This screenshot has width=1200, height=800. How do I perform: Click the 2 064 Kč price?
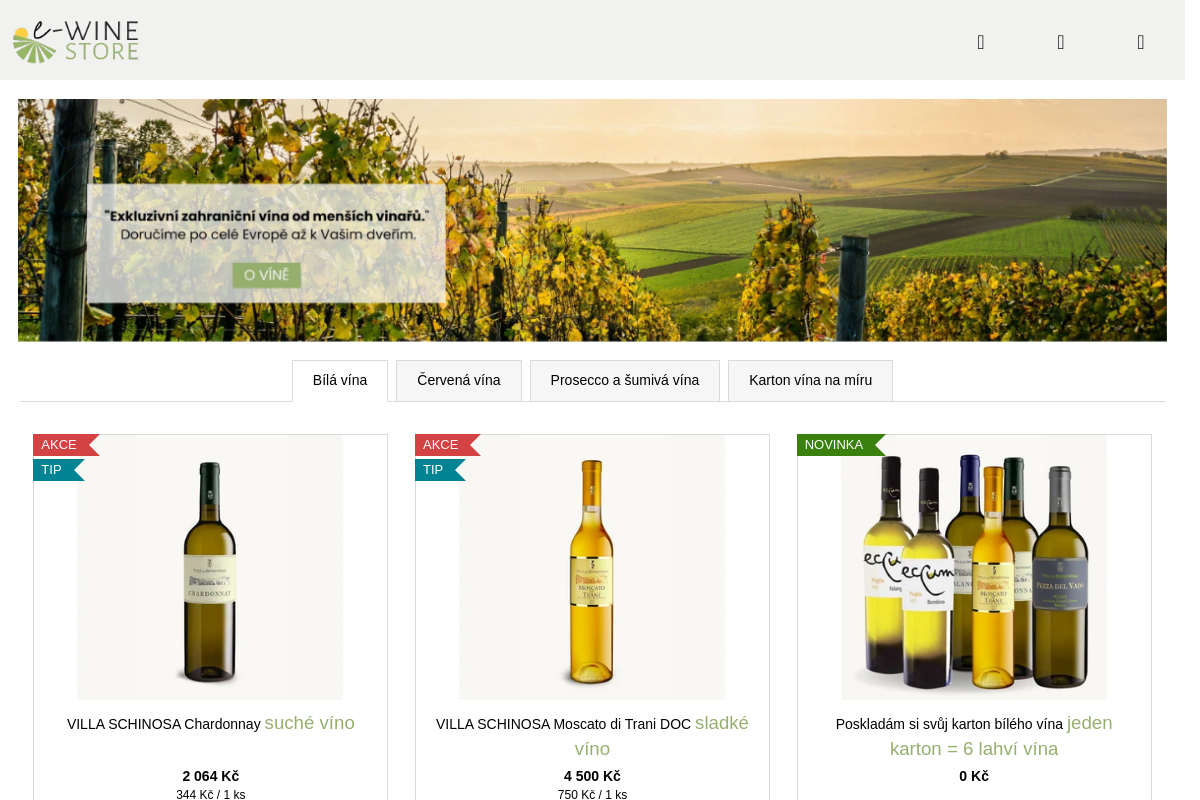coord(210,776)
